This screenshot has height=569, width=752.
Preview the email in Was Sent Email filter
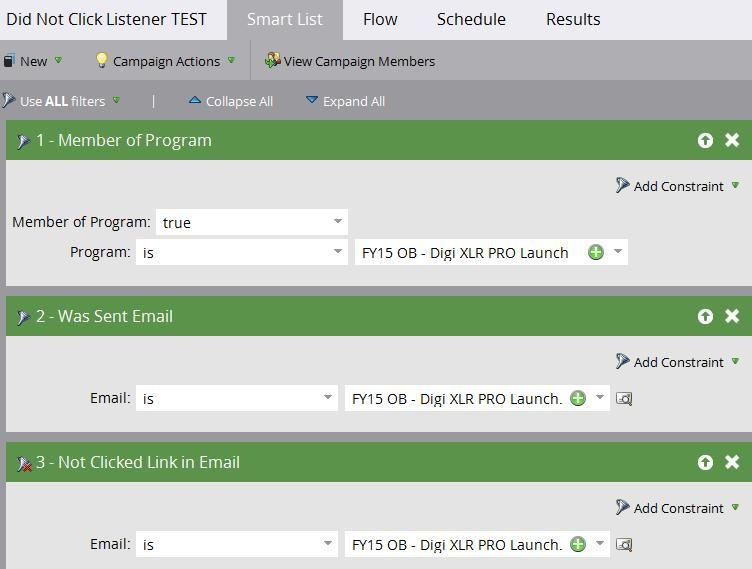(x=624, y=399)
